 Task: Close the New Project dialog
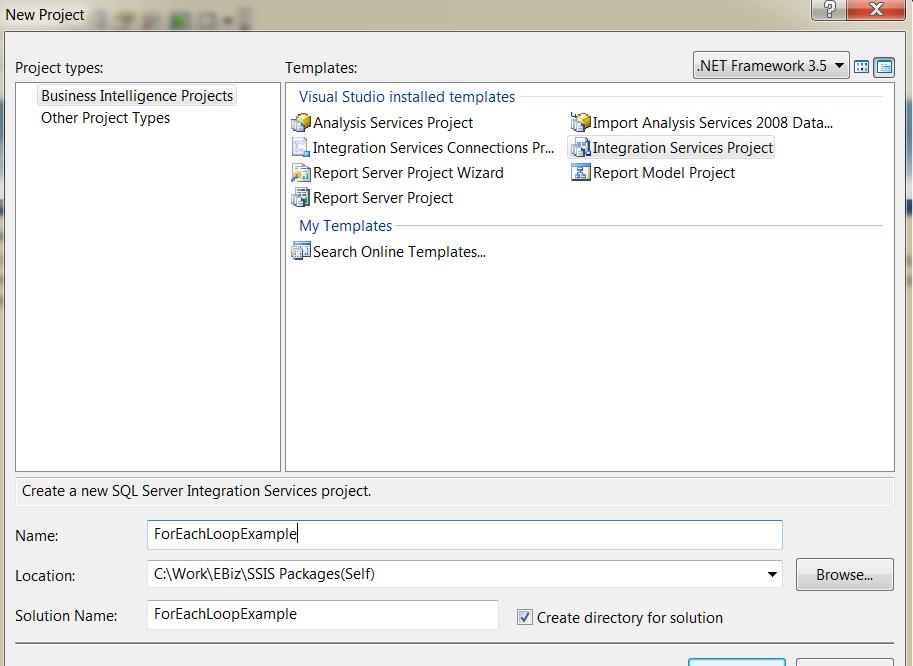point(876,10)
